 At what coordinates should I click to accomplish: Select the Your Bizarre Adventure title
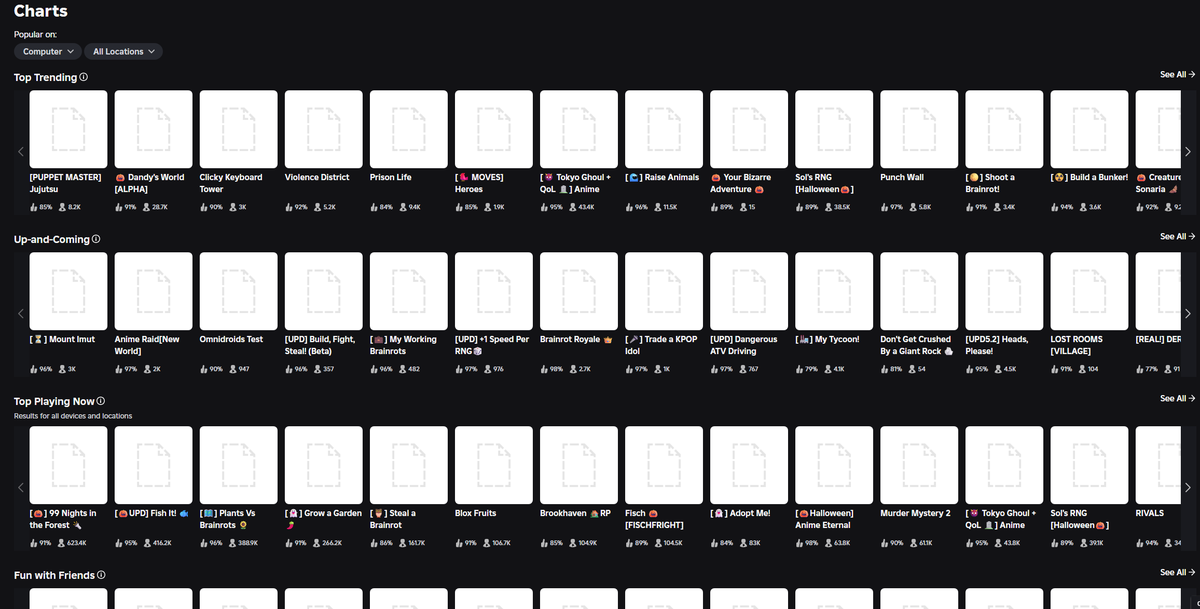tap(741, 183)
